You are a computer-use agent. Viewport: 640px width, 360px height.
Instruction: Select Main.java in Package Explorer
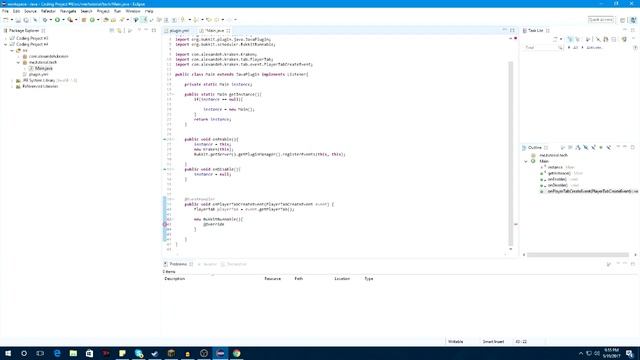coord(44,69)
